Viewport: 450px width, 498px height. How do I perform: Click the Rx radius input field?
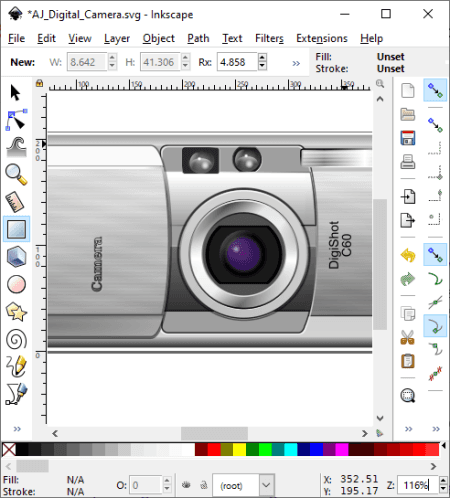237,62
